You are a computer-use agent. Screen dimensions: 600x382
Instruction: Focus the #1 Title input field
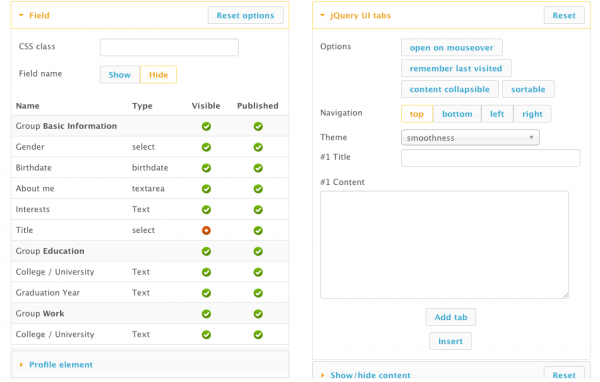tap(491, 158)
